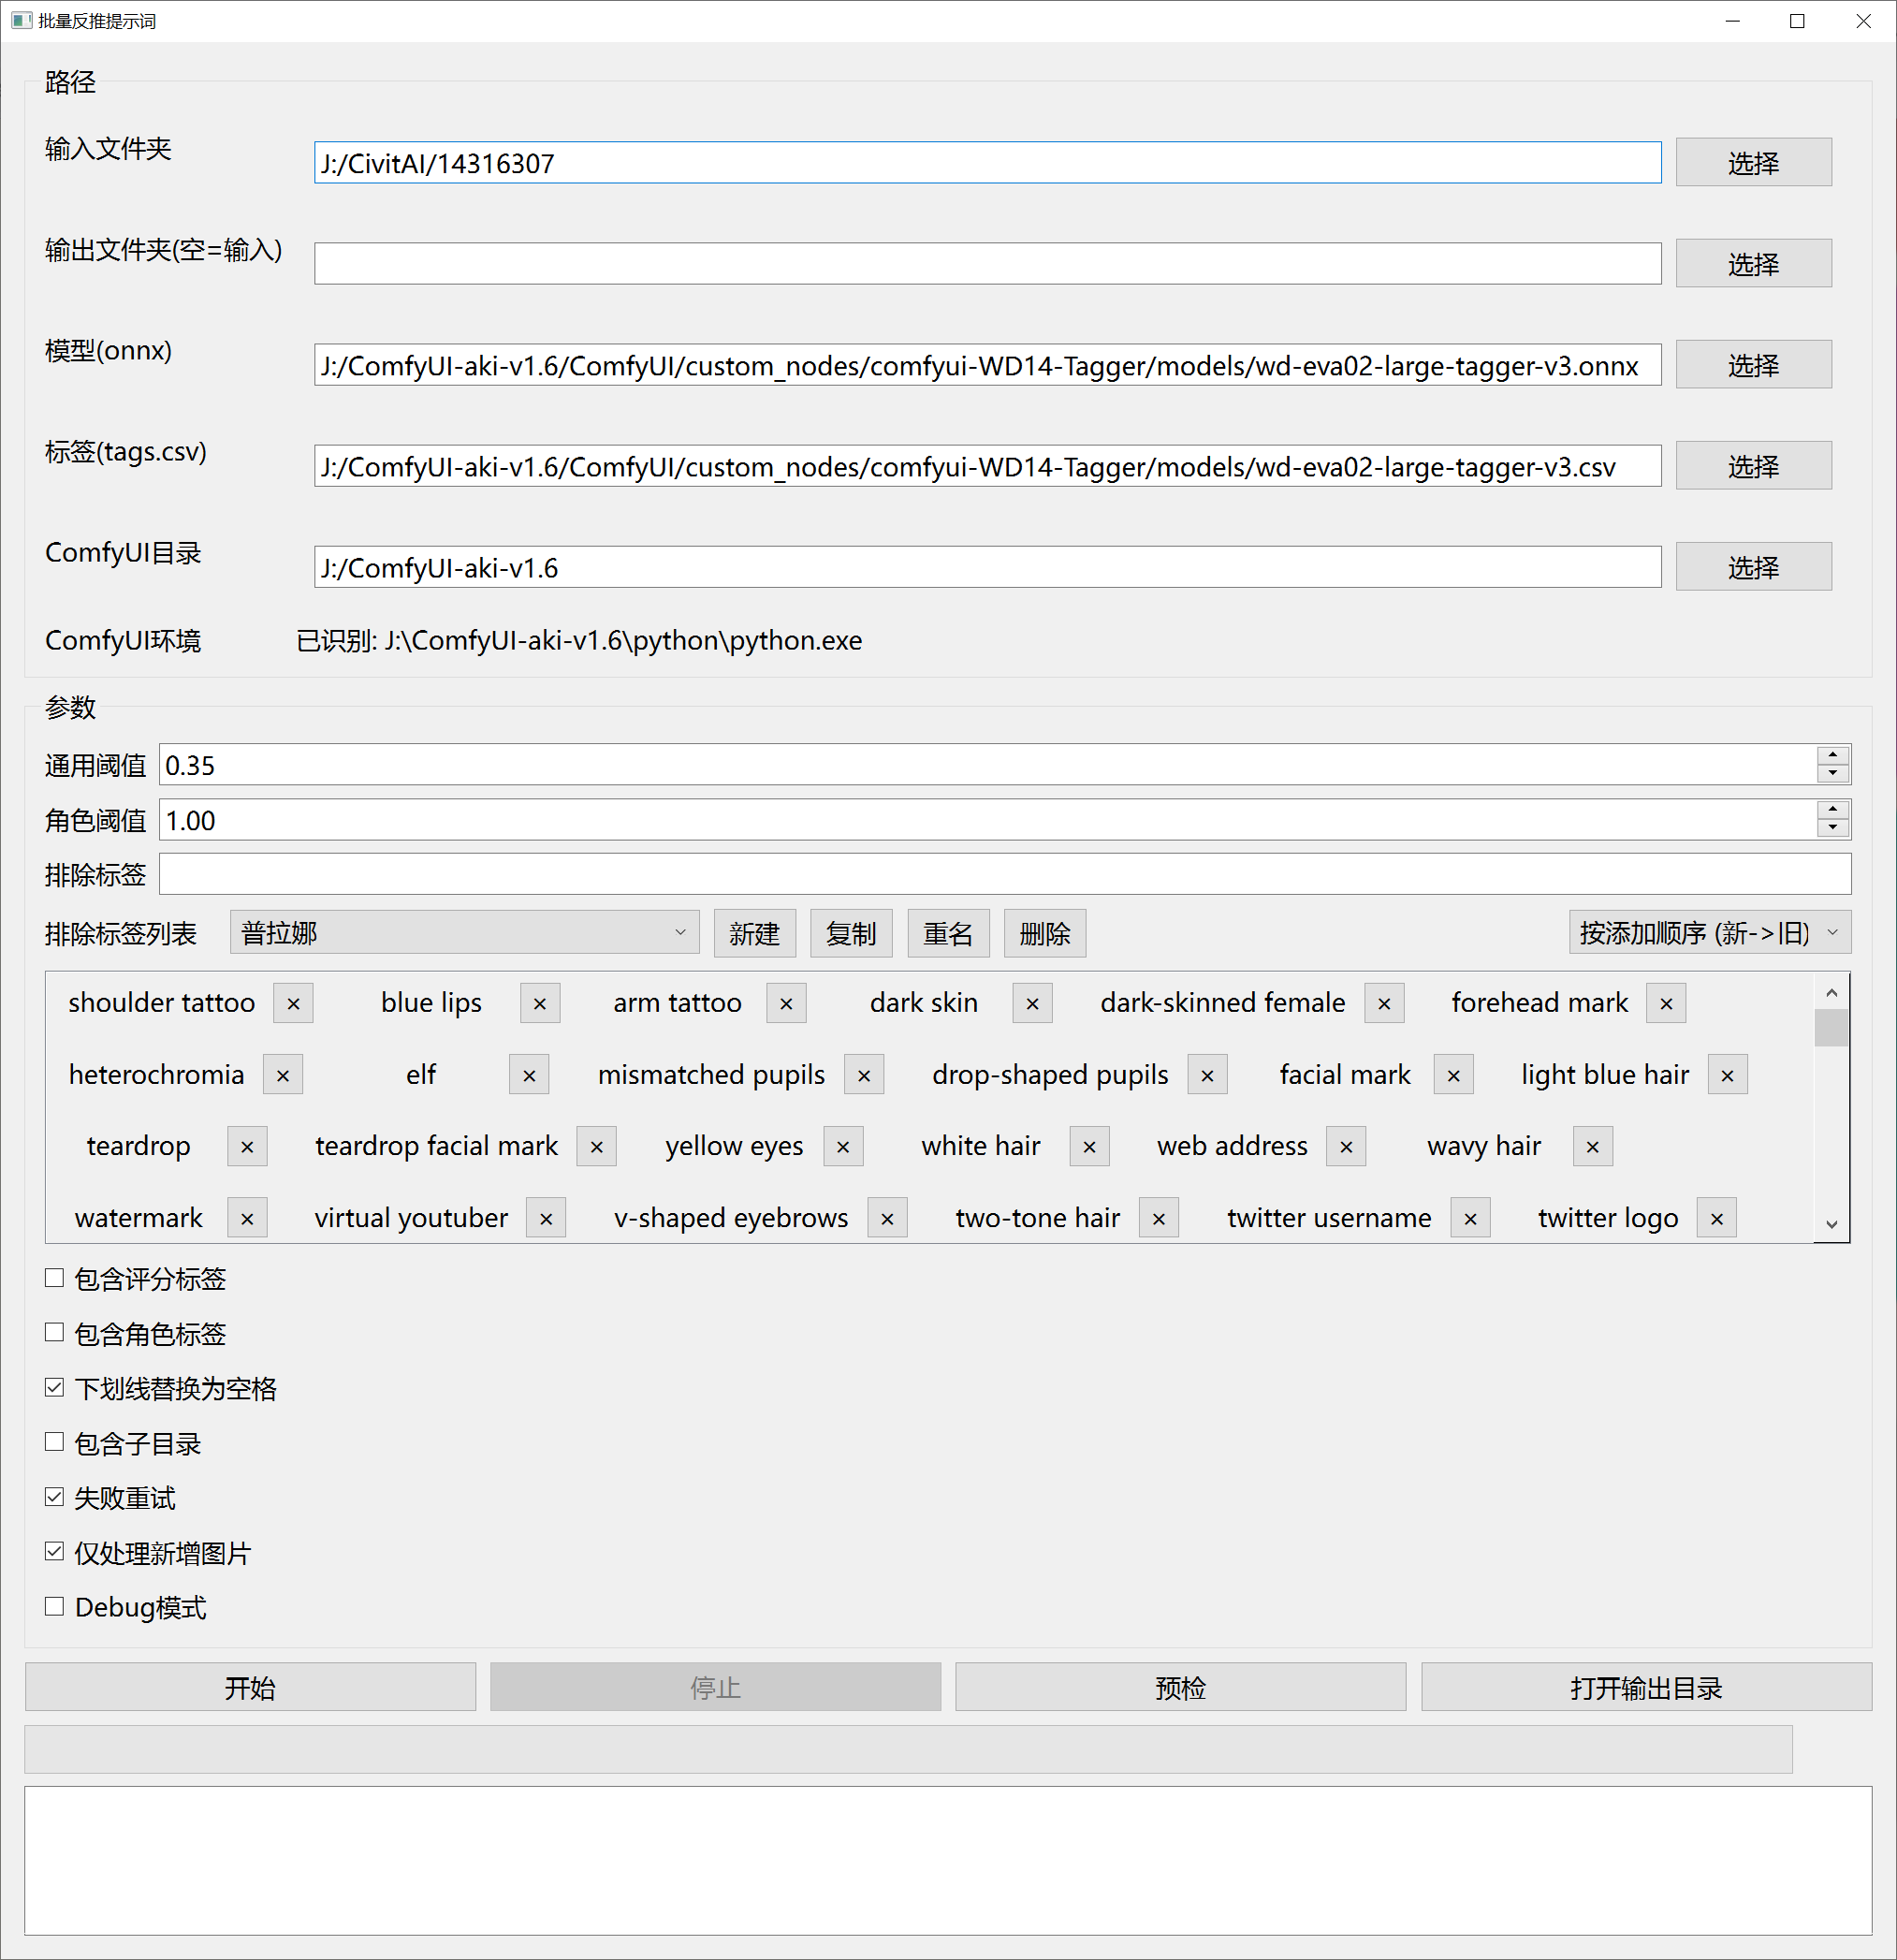
Task: Click the 开始 button
Action: (x=250, y=1688)
